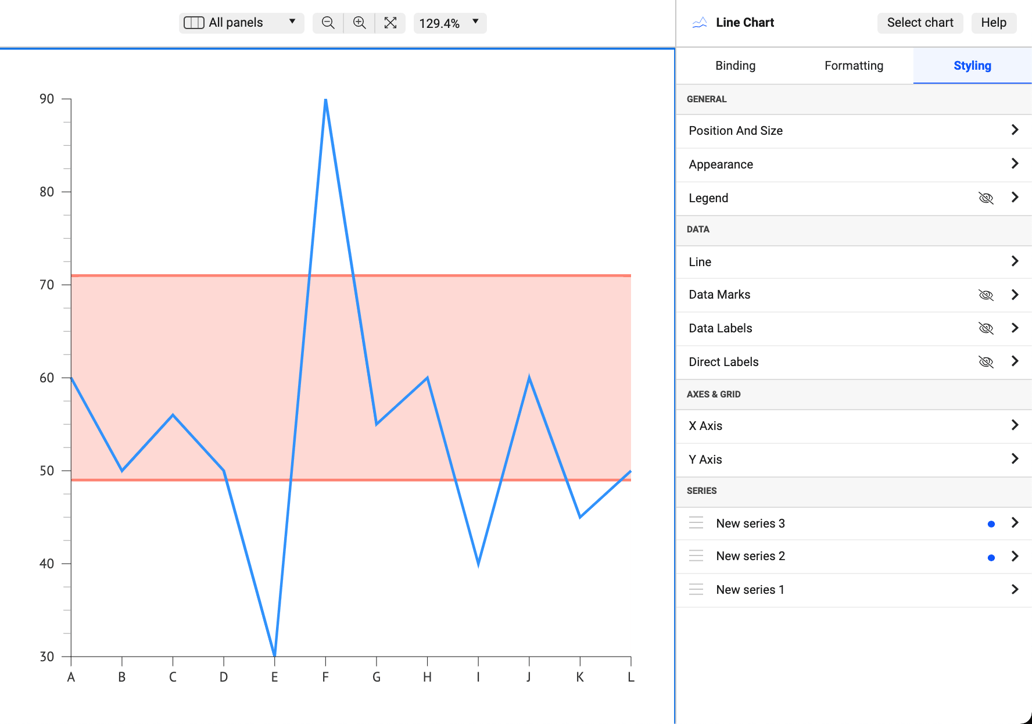Click the drag handle of New series 2

click(x=696, y=556)
